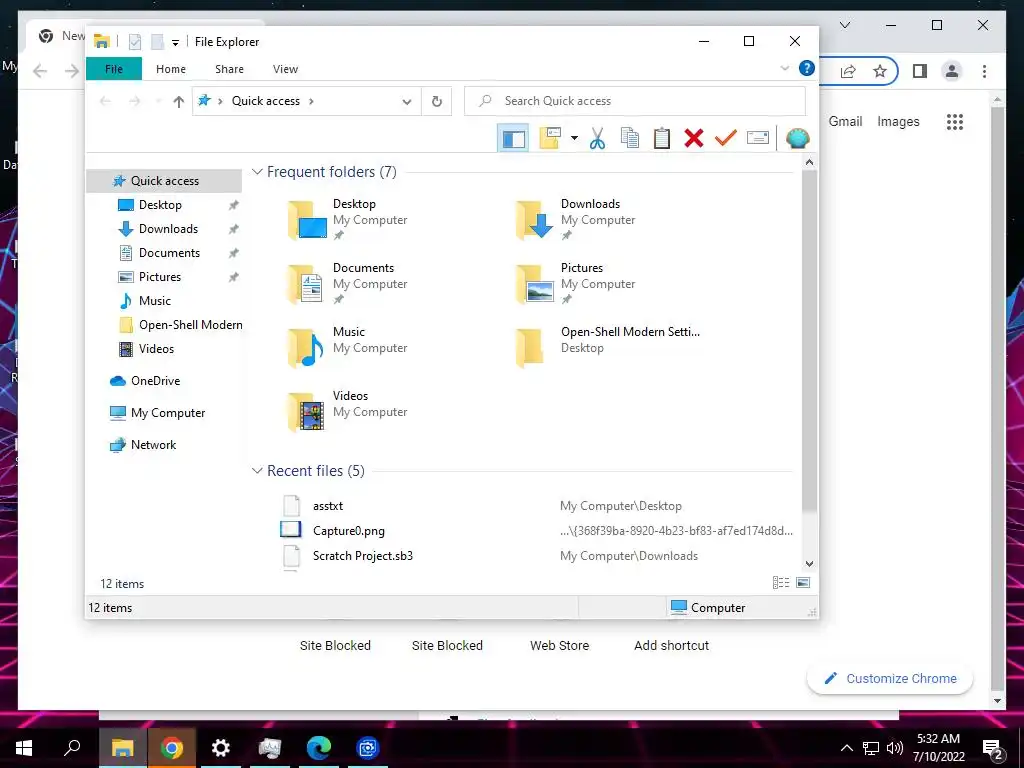This screenshot has height=768, width=1024.
Task: Open Gmail link in Chrome window
Action: pyautogui.click(x=845, y=121)
